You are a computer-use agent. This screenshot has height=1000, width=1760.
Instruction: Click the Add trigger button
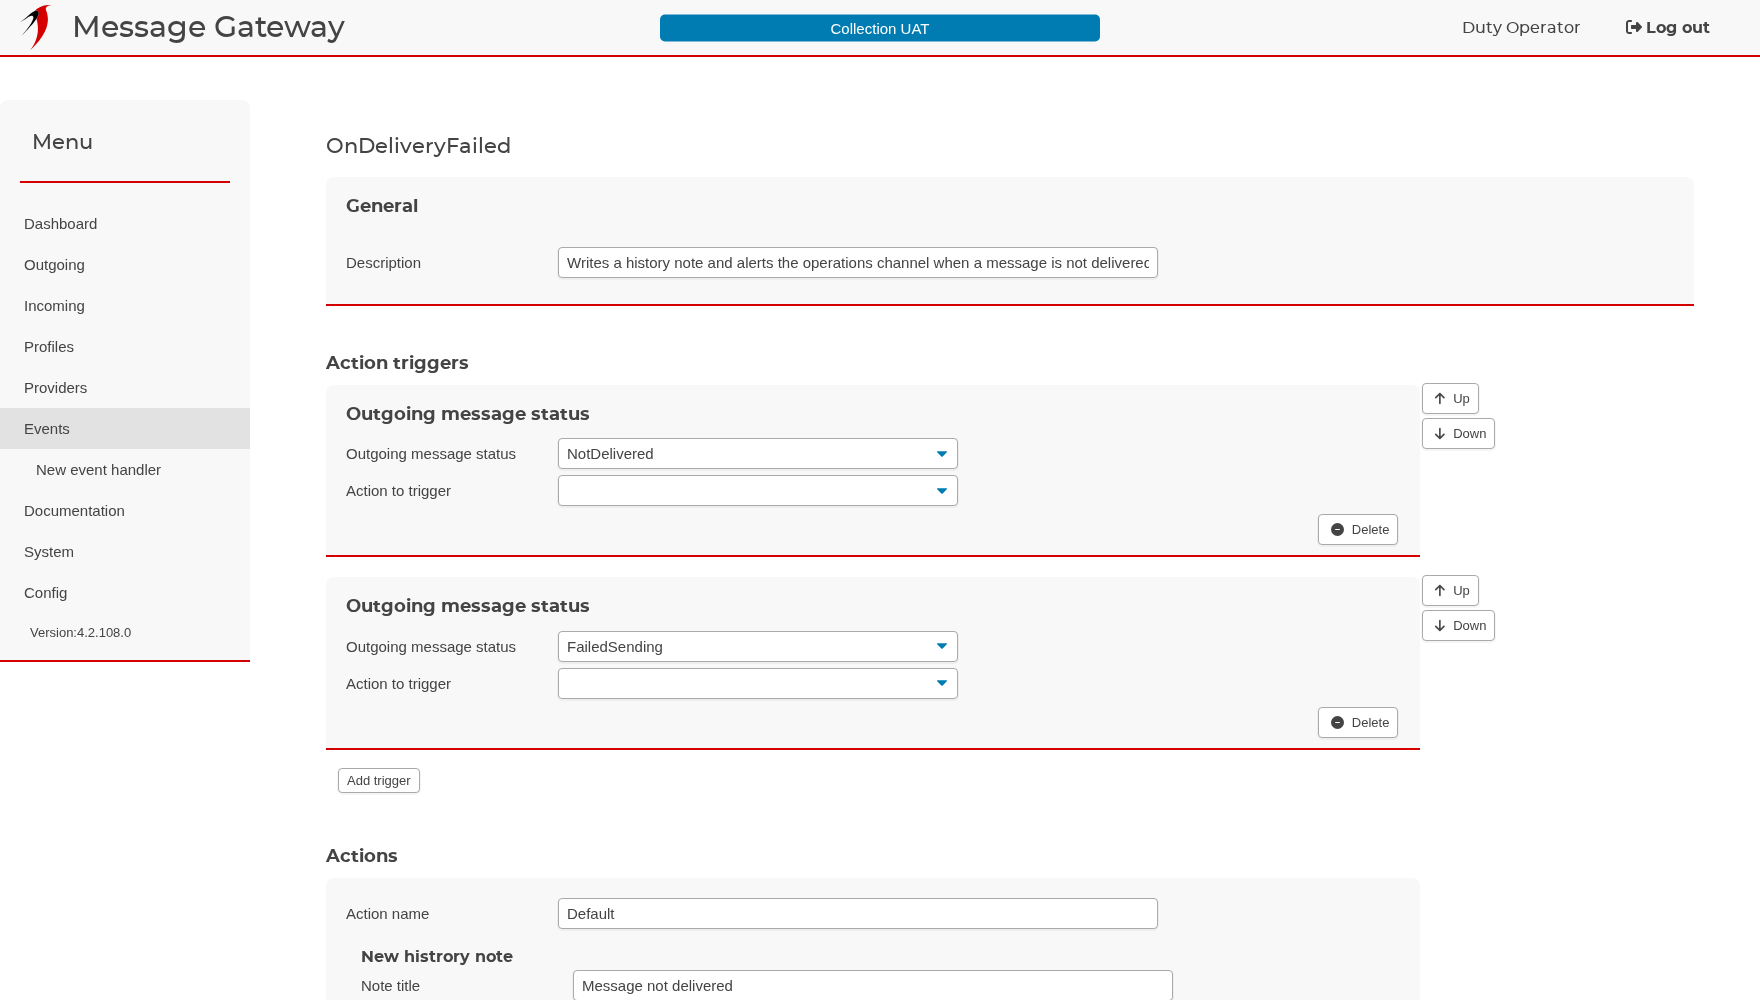click(379, 780)
